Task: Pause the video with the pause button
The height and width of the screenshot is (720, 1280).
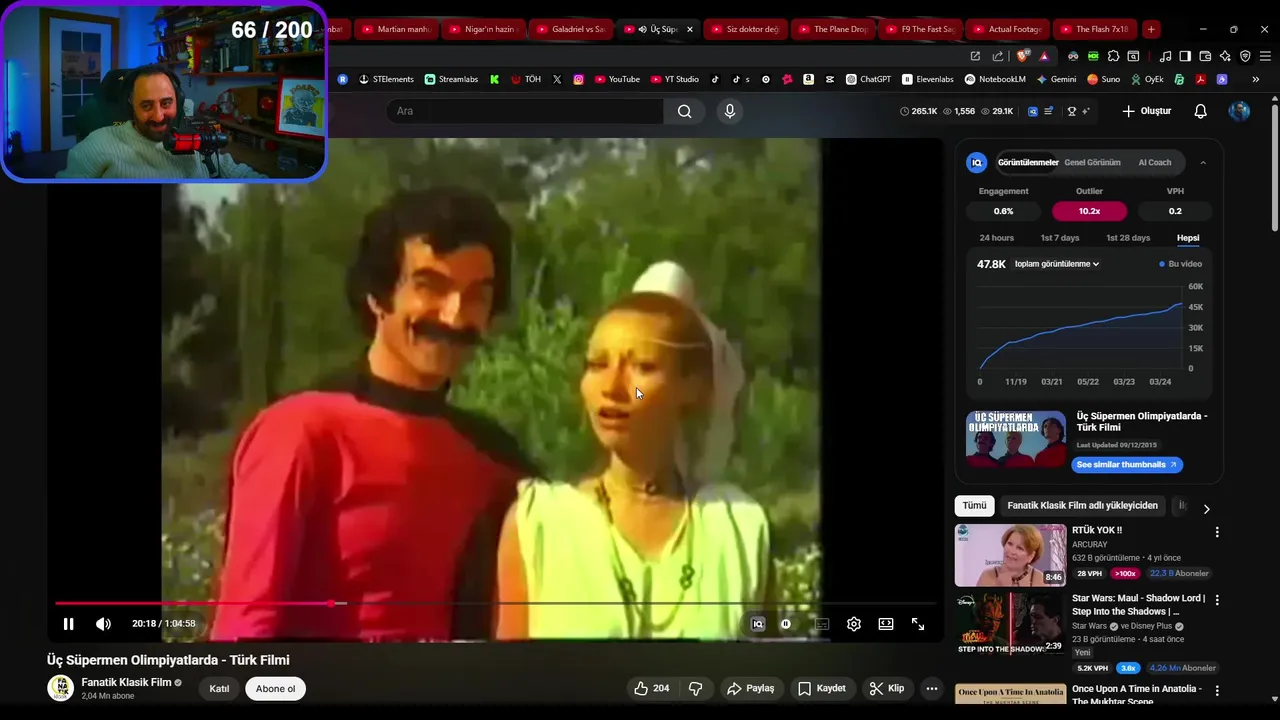Action: click(68, 624)
